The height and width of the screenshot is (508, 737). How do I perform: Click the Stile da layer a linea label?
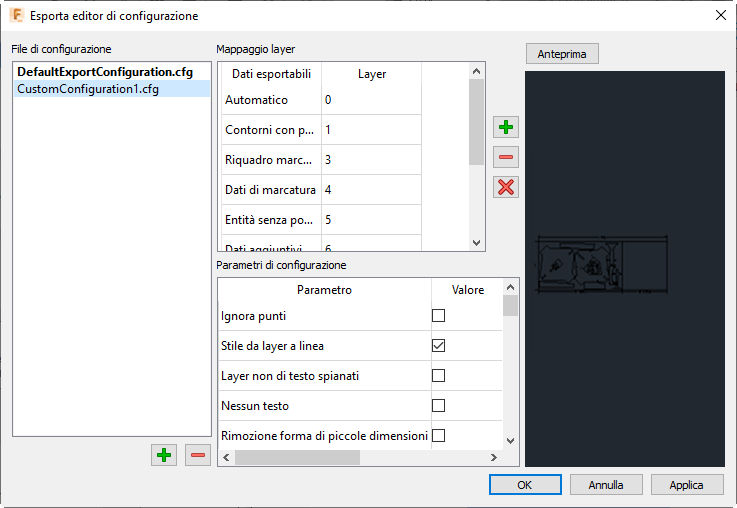(x=272, y=346)
